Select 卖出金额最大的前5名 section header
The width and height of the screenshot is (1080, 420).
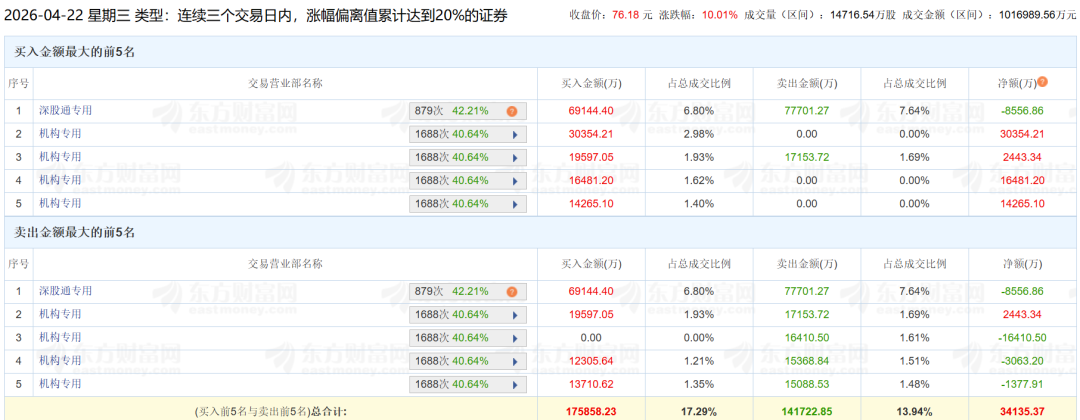(x=74, y=232)
